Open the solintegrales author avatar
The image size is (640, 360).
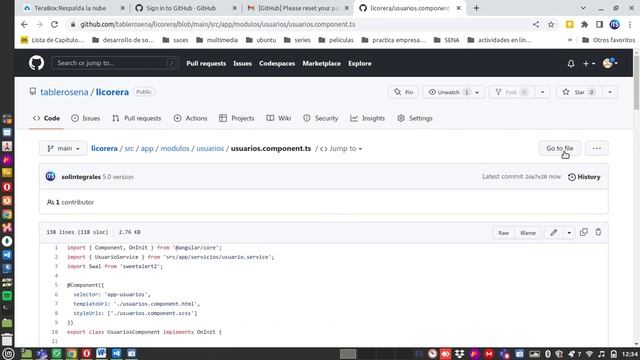click(x=51, y=176)
